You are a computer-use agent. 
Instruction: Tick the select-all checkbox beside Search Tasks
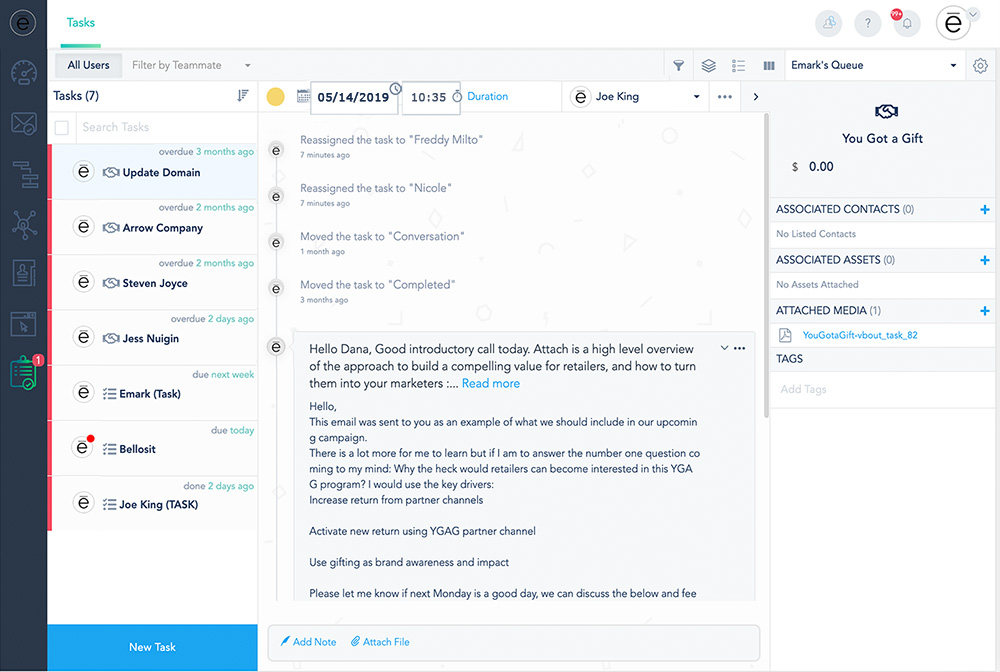click(x=62, y=128)
